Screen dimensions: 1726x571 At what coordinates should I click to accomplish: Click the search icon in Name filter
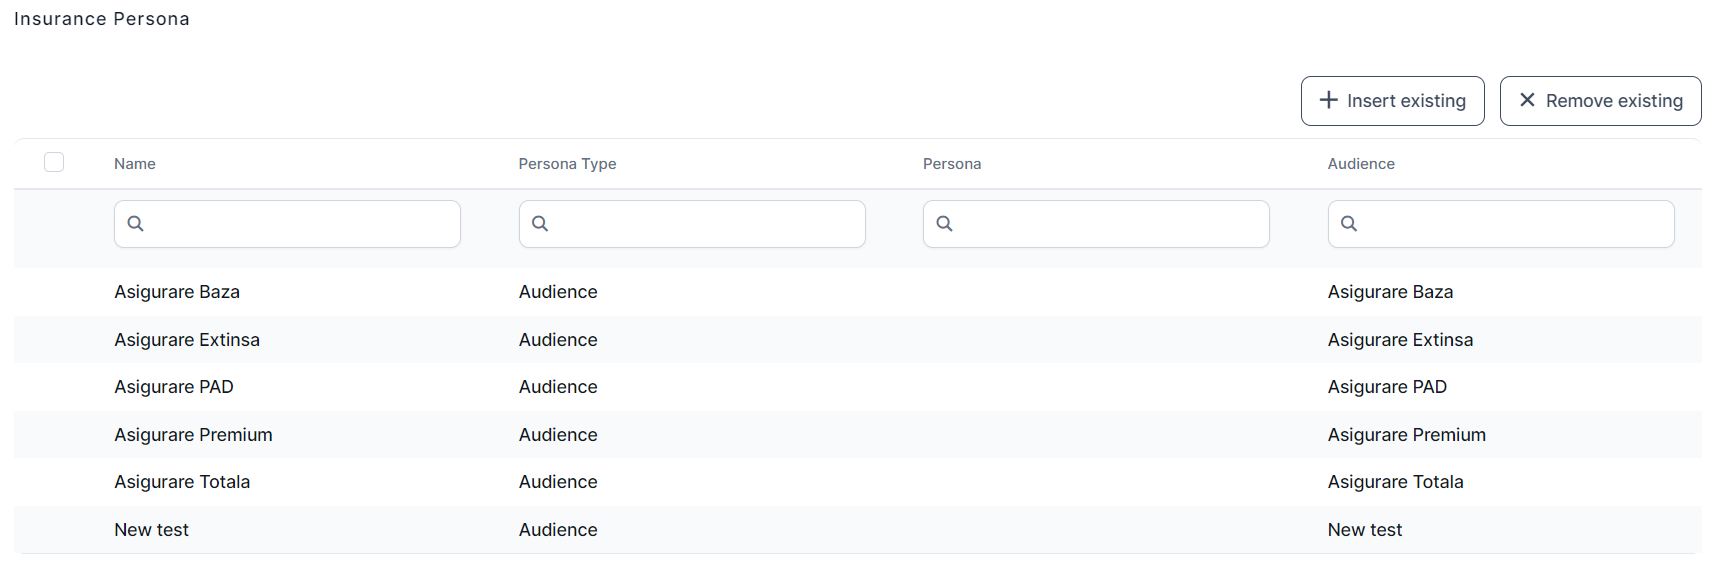(136, 224)
